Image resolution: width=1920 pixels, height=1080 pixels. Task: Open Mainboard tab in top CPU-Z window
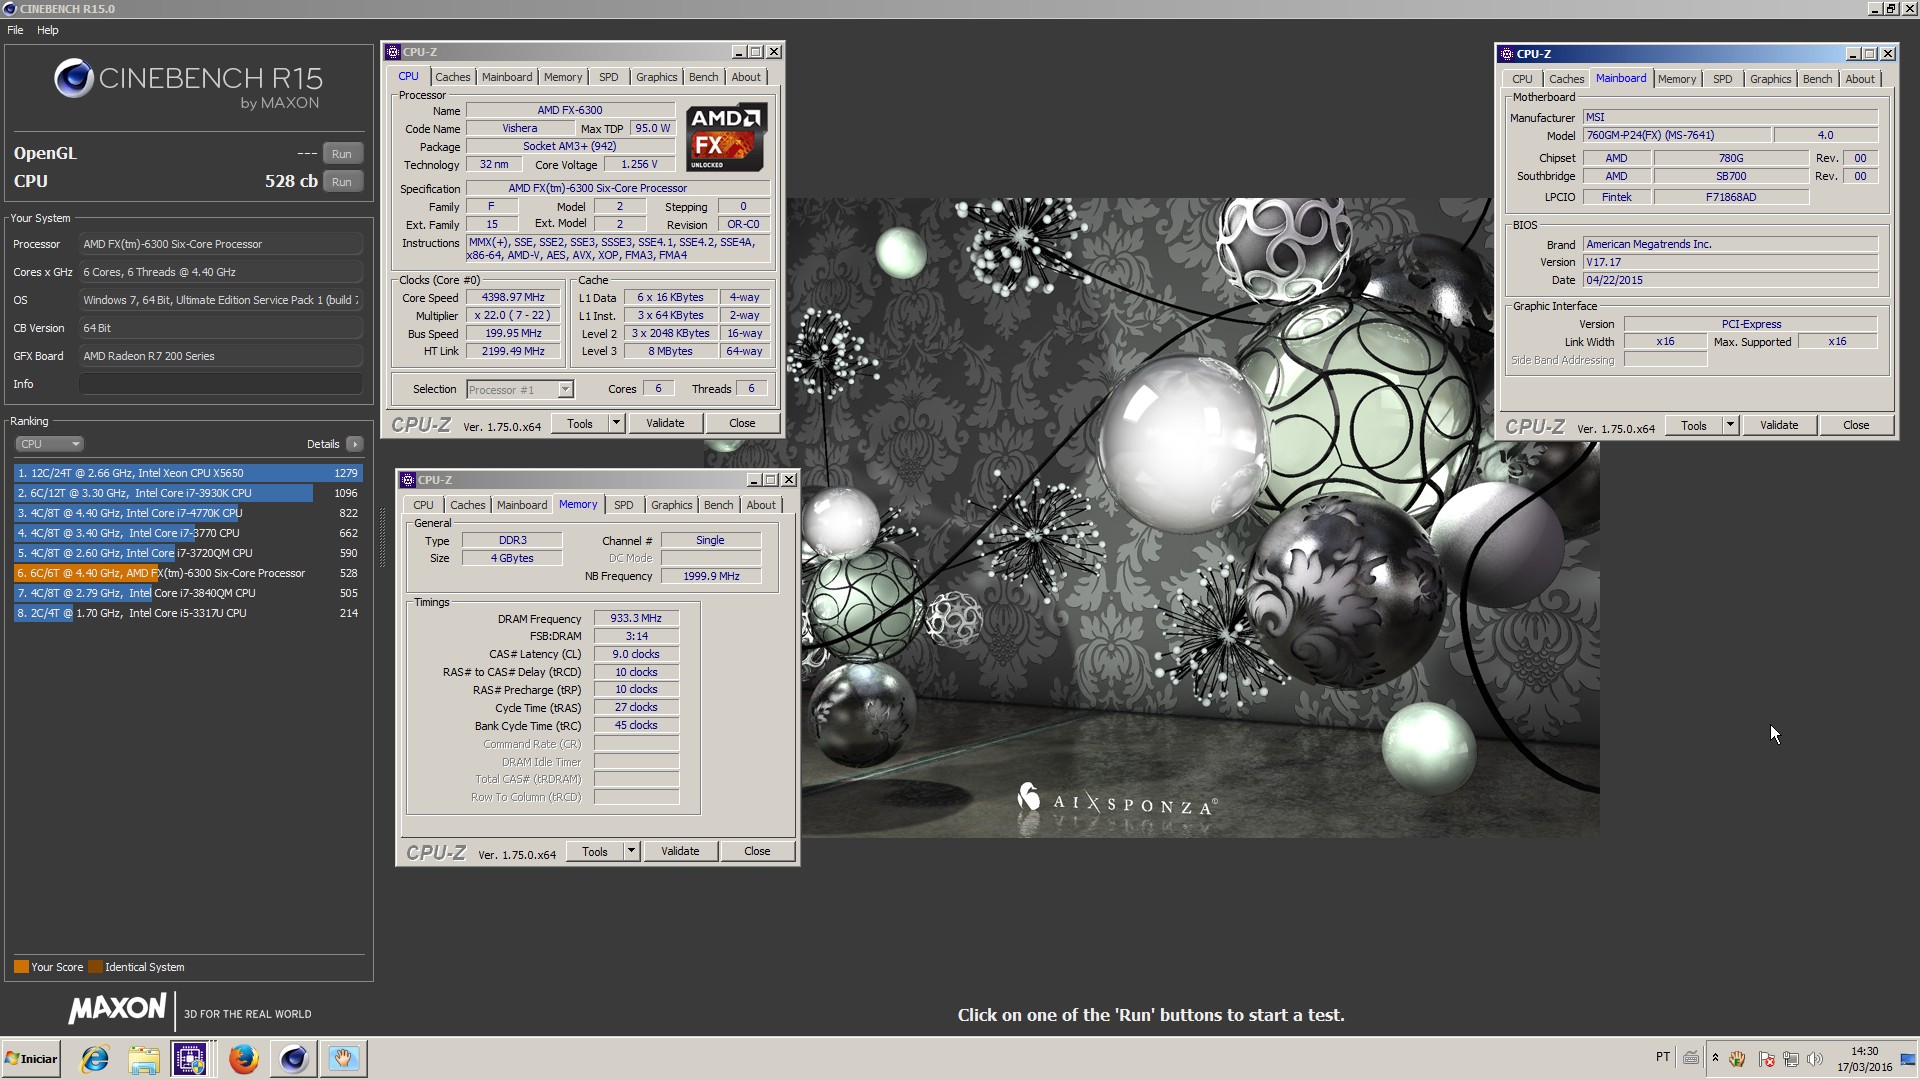pyautogui.click(x=507, y=77)
